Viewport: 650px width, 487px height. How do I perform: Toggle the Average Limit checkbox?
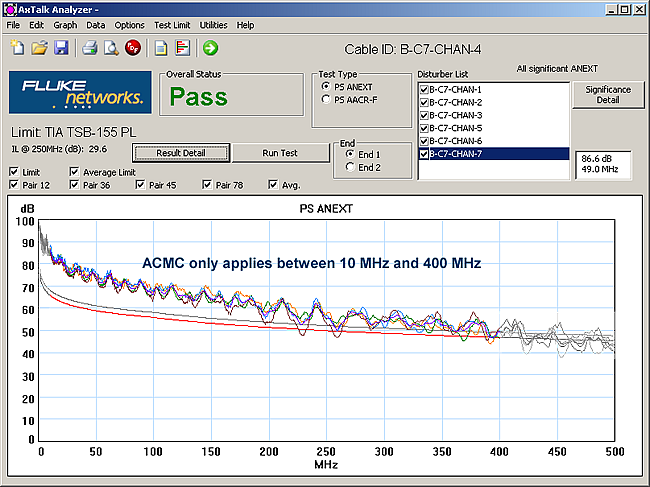click(74, 172)
